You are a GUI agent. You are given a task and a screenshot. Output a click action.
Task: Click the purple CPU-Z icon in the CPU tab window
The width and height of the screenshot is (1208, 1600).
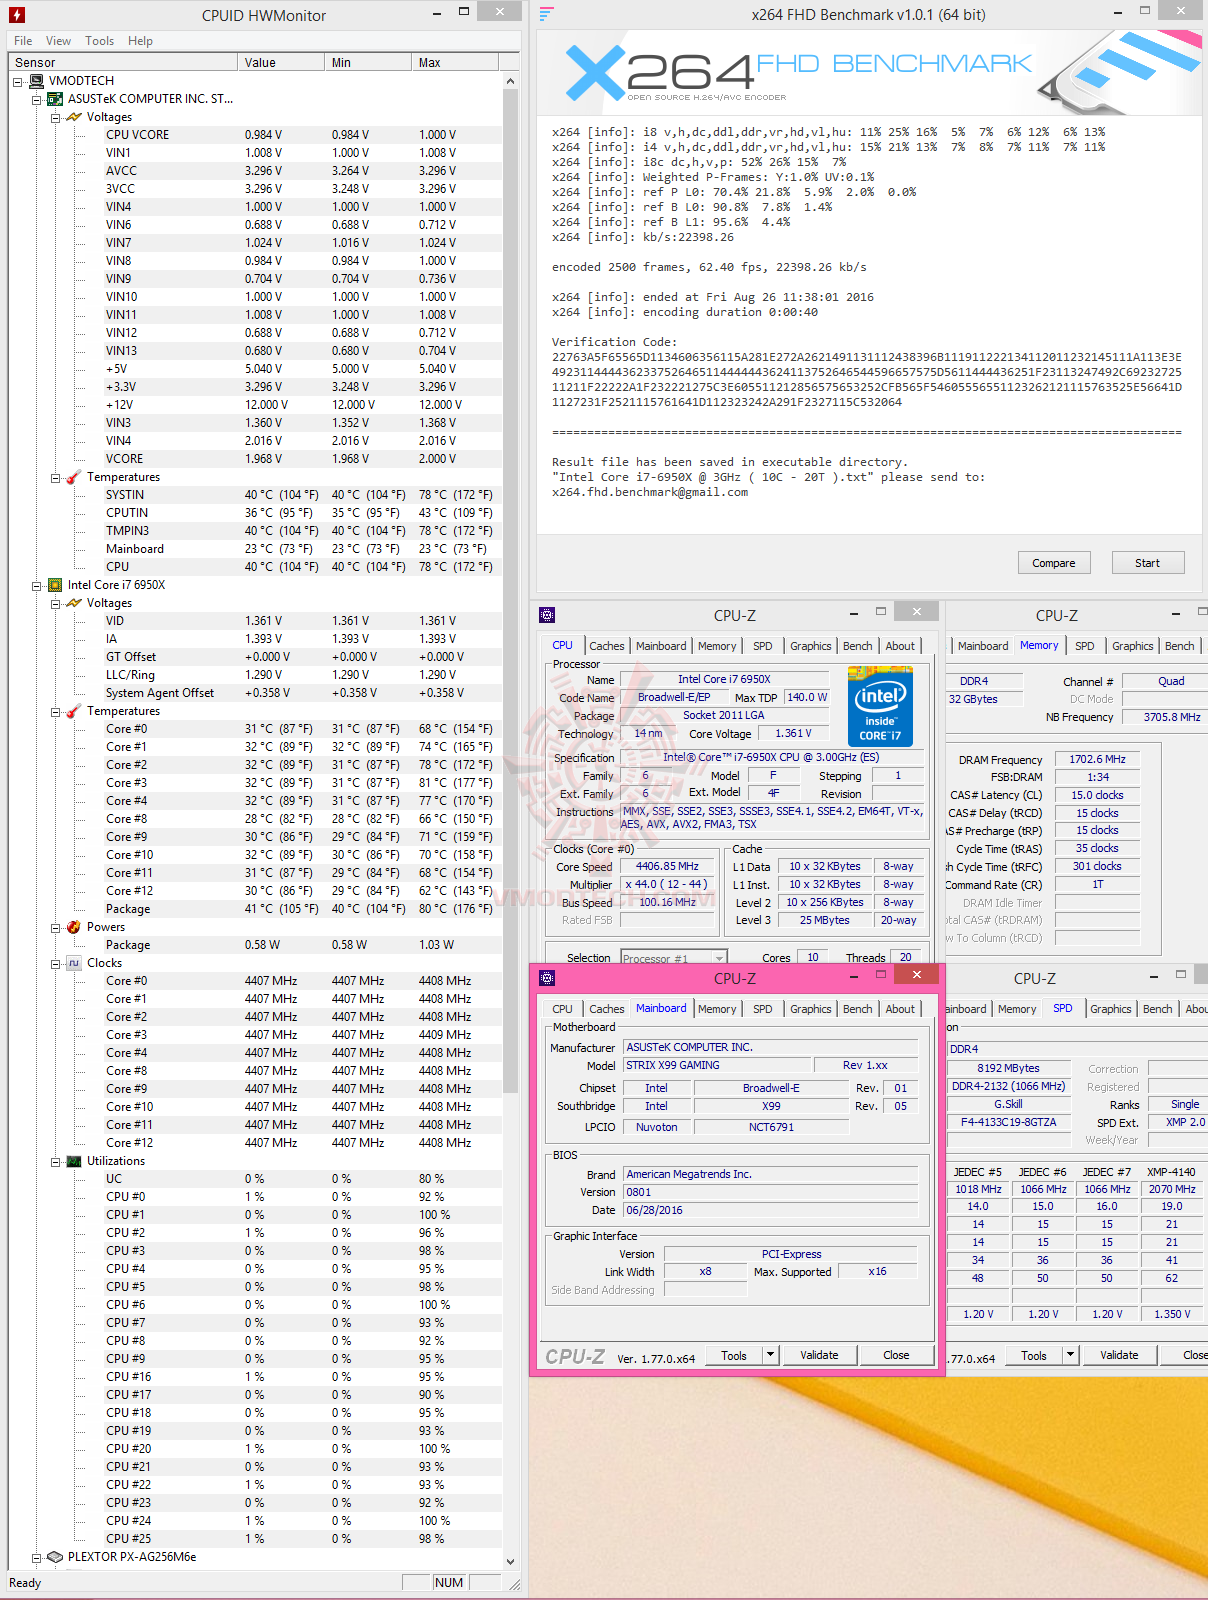547,615
